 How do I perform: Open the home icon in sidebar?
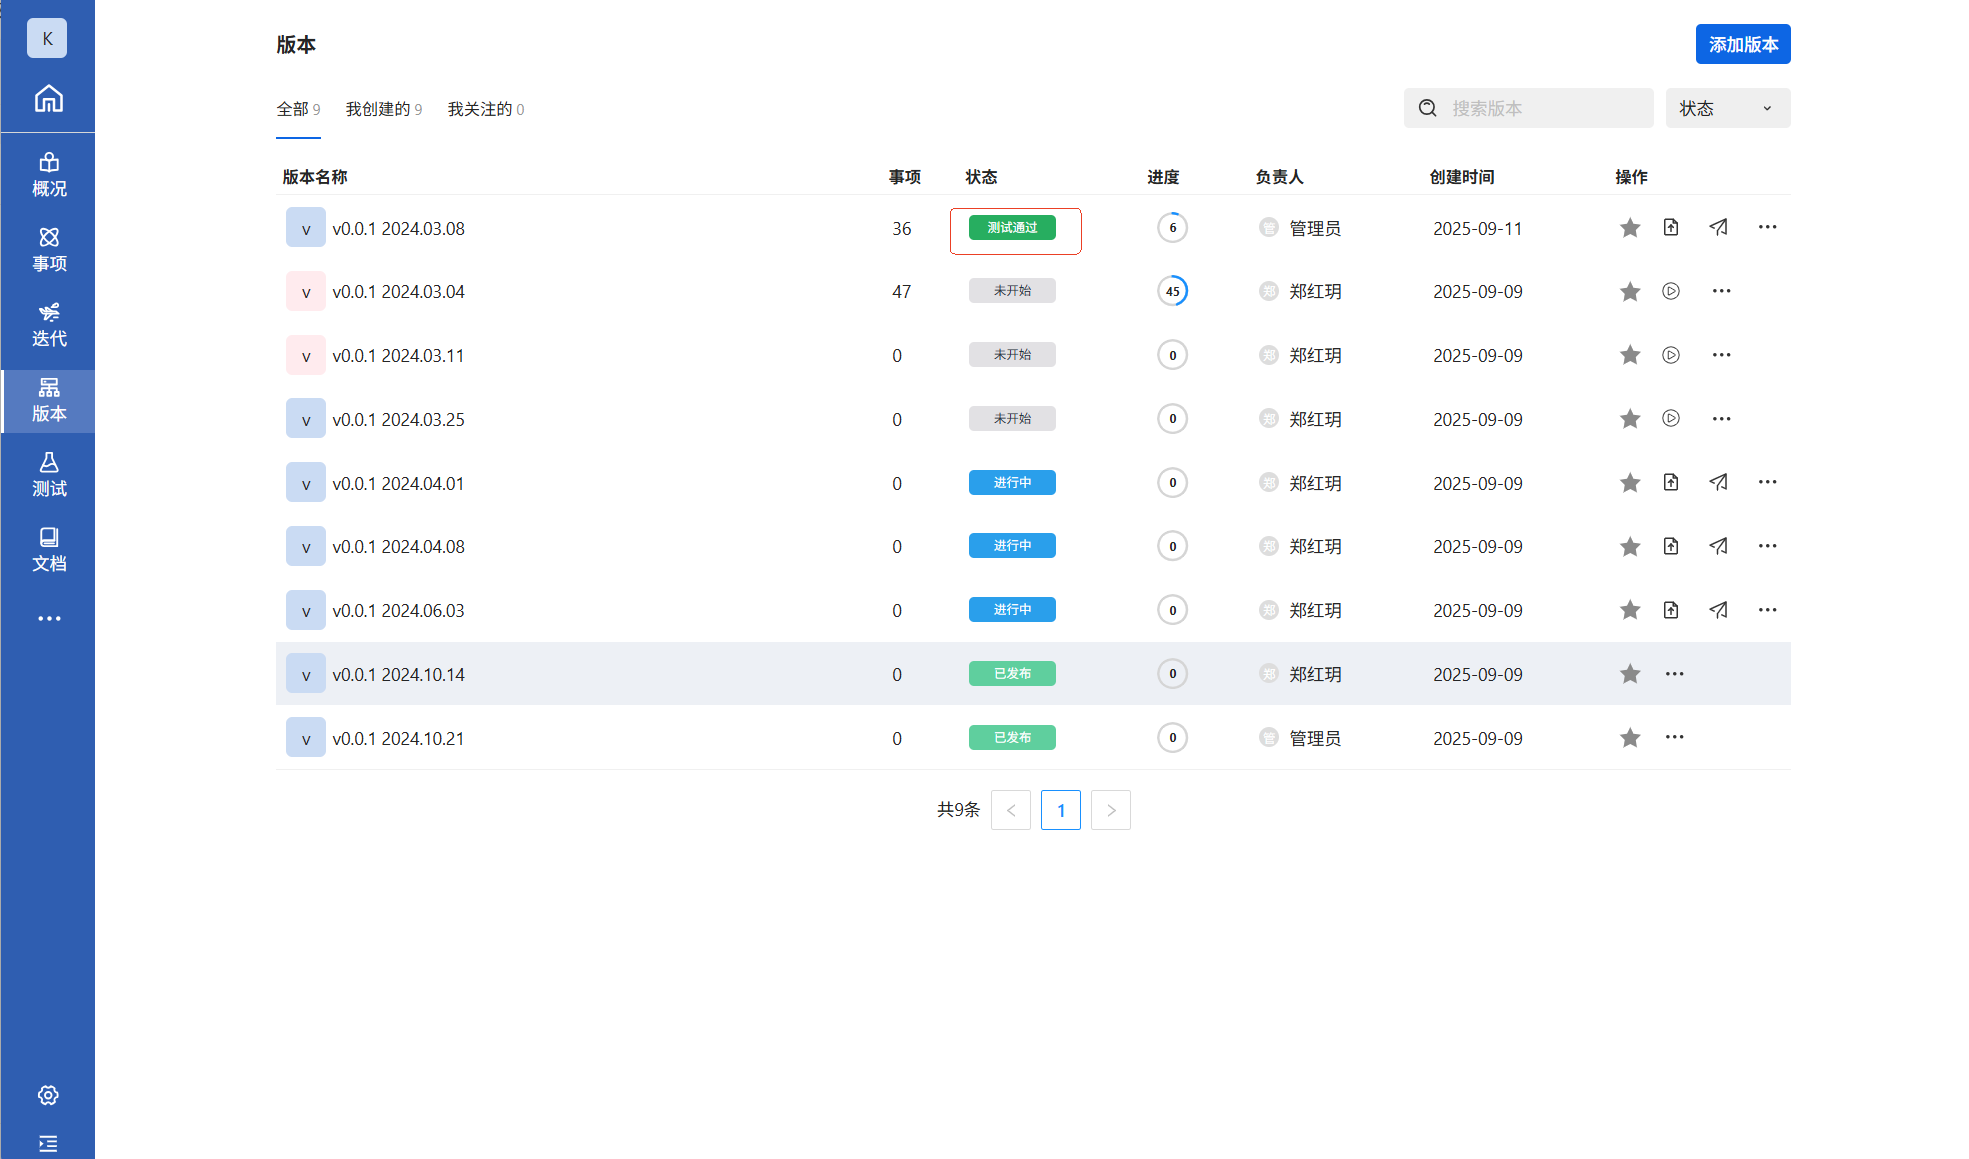tap(48, 98)
